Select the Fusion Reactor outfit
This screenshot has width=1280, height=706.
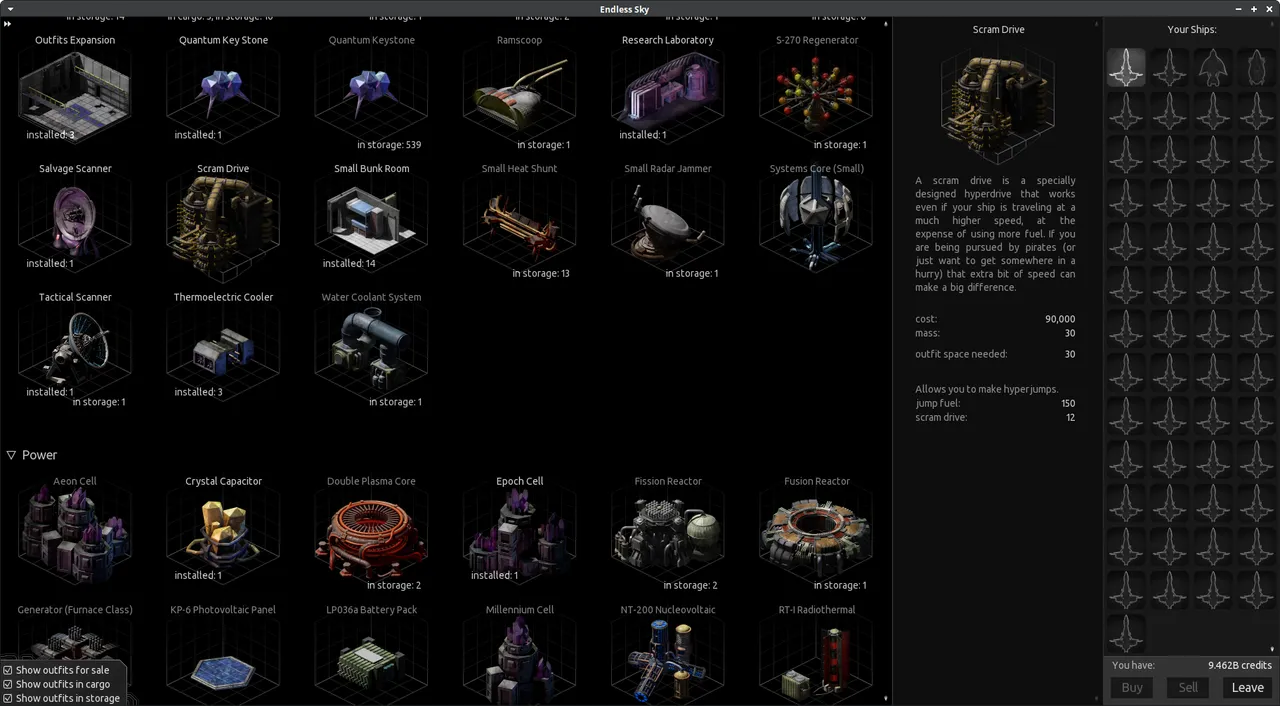click(817, 534)
